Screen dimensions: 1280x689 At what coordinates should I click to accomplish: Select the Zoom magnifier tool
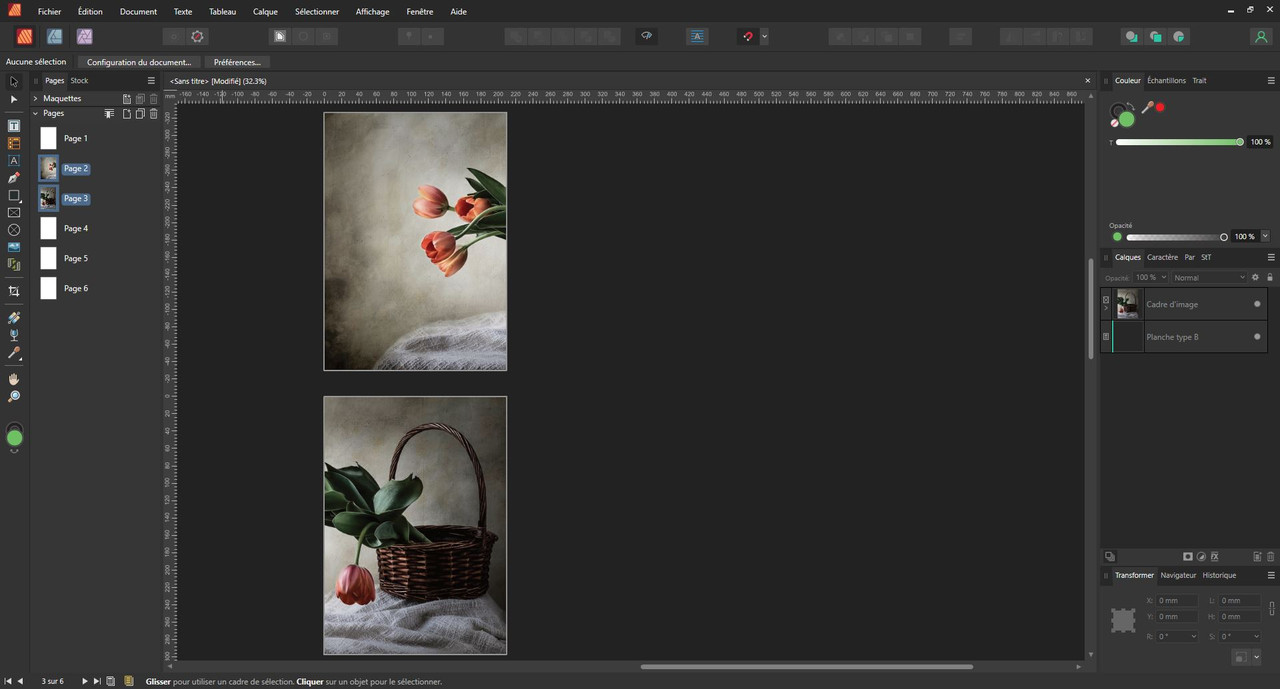tap(14, 397)
